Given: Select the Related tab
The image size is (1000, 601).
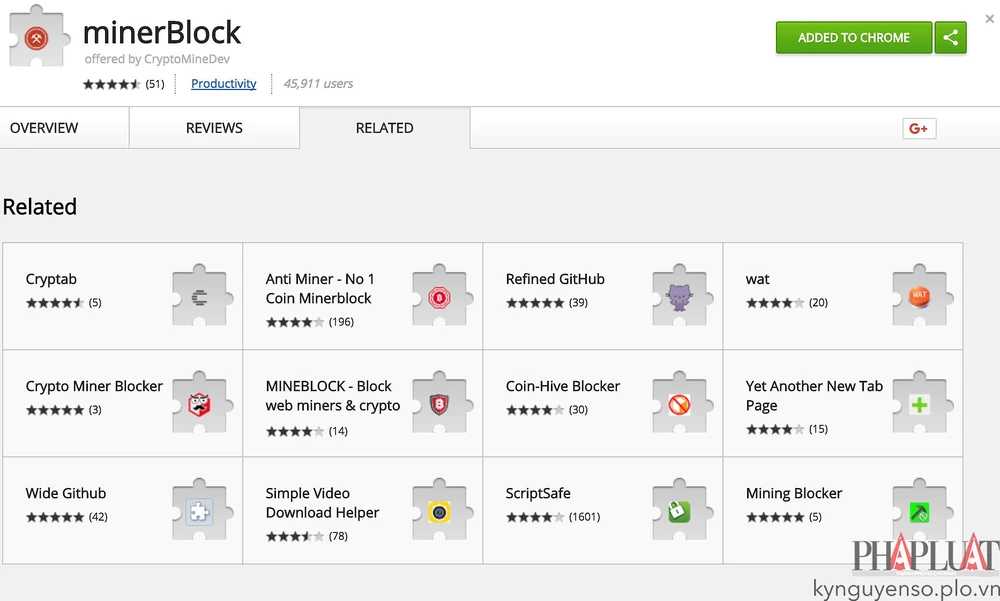Looking at the screenshot, I should (x=384, y=128).
